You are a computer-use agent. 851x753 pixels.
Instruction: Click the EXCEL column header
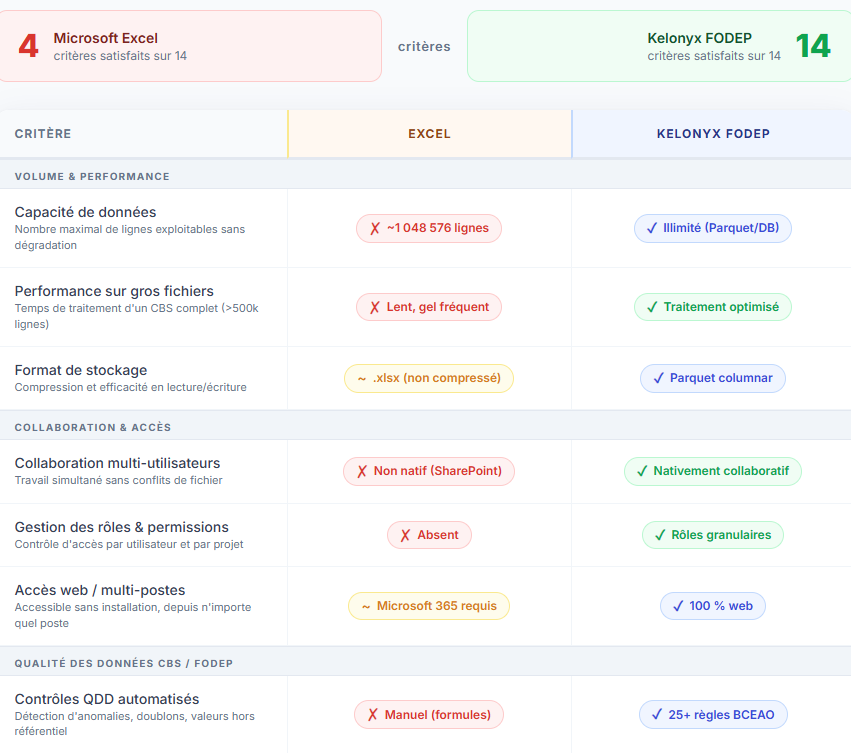coord(429,134)
